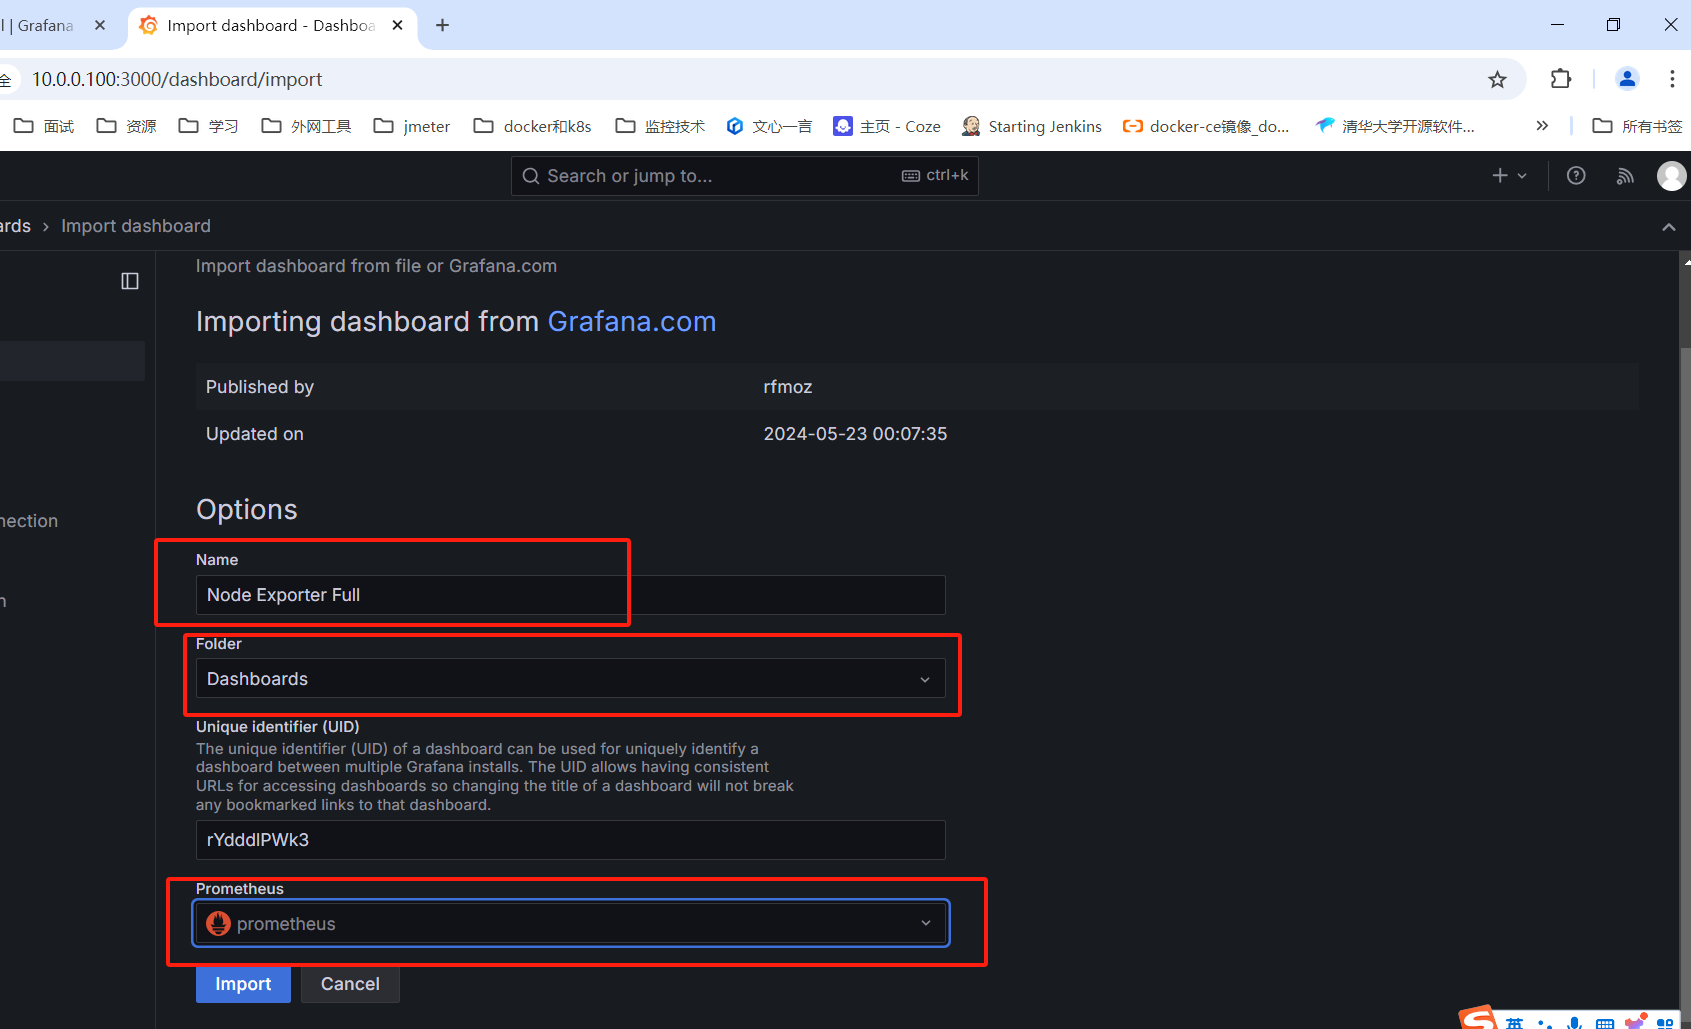The image size is (1691, 1029).
Task: Open the prometheus data source dropdown
Action: click(570, 924)
